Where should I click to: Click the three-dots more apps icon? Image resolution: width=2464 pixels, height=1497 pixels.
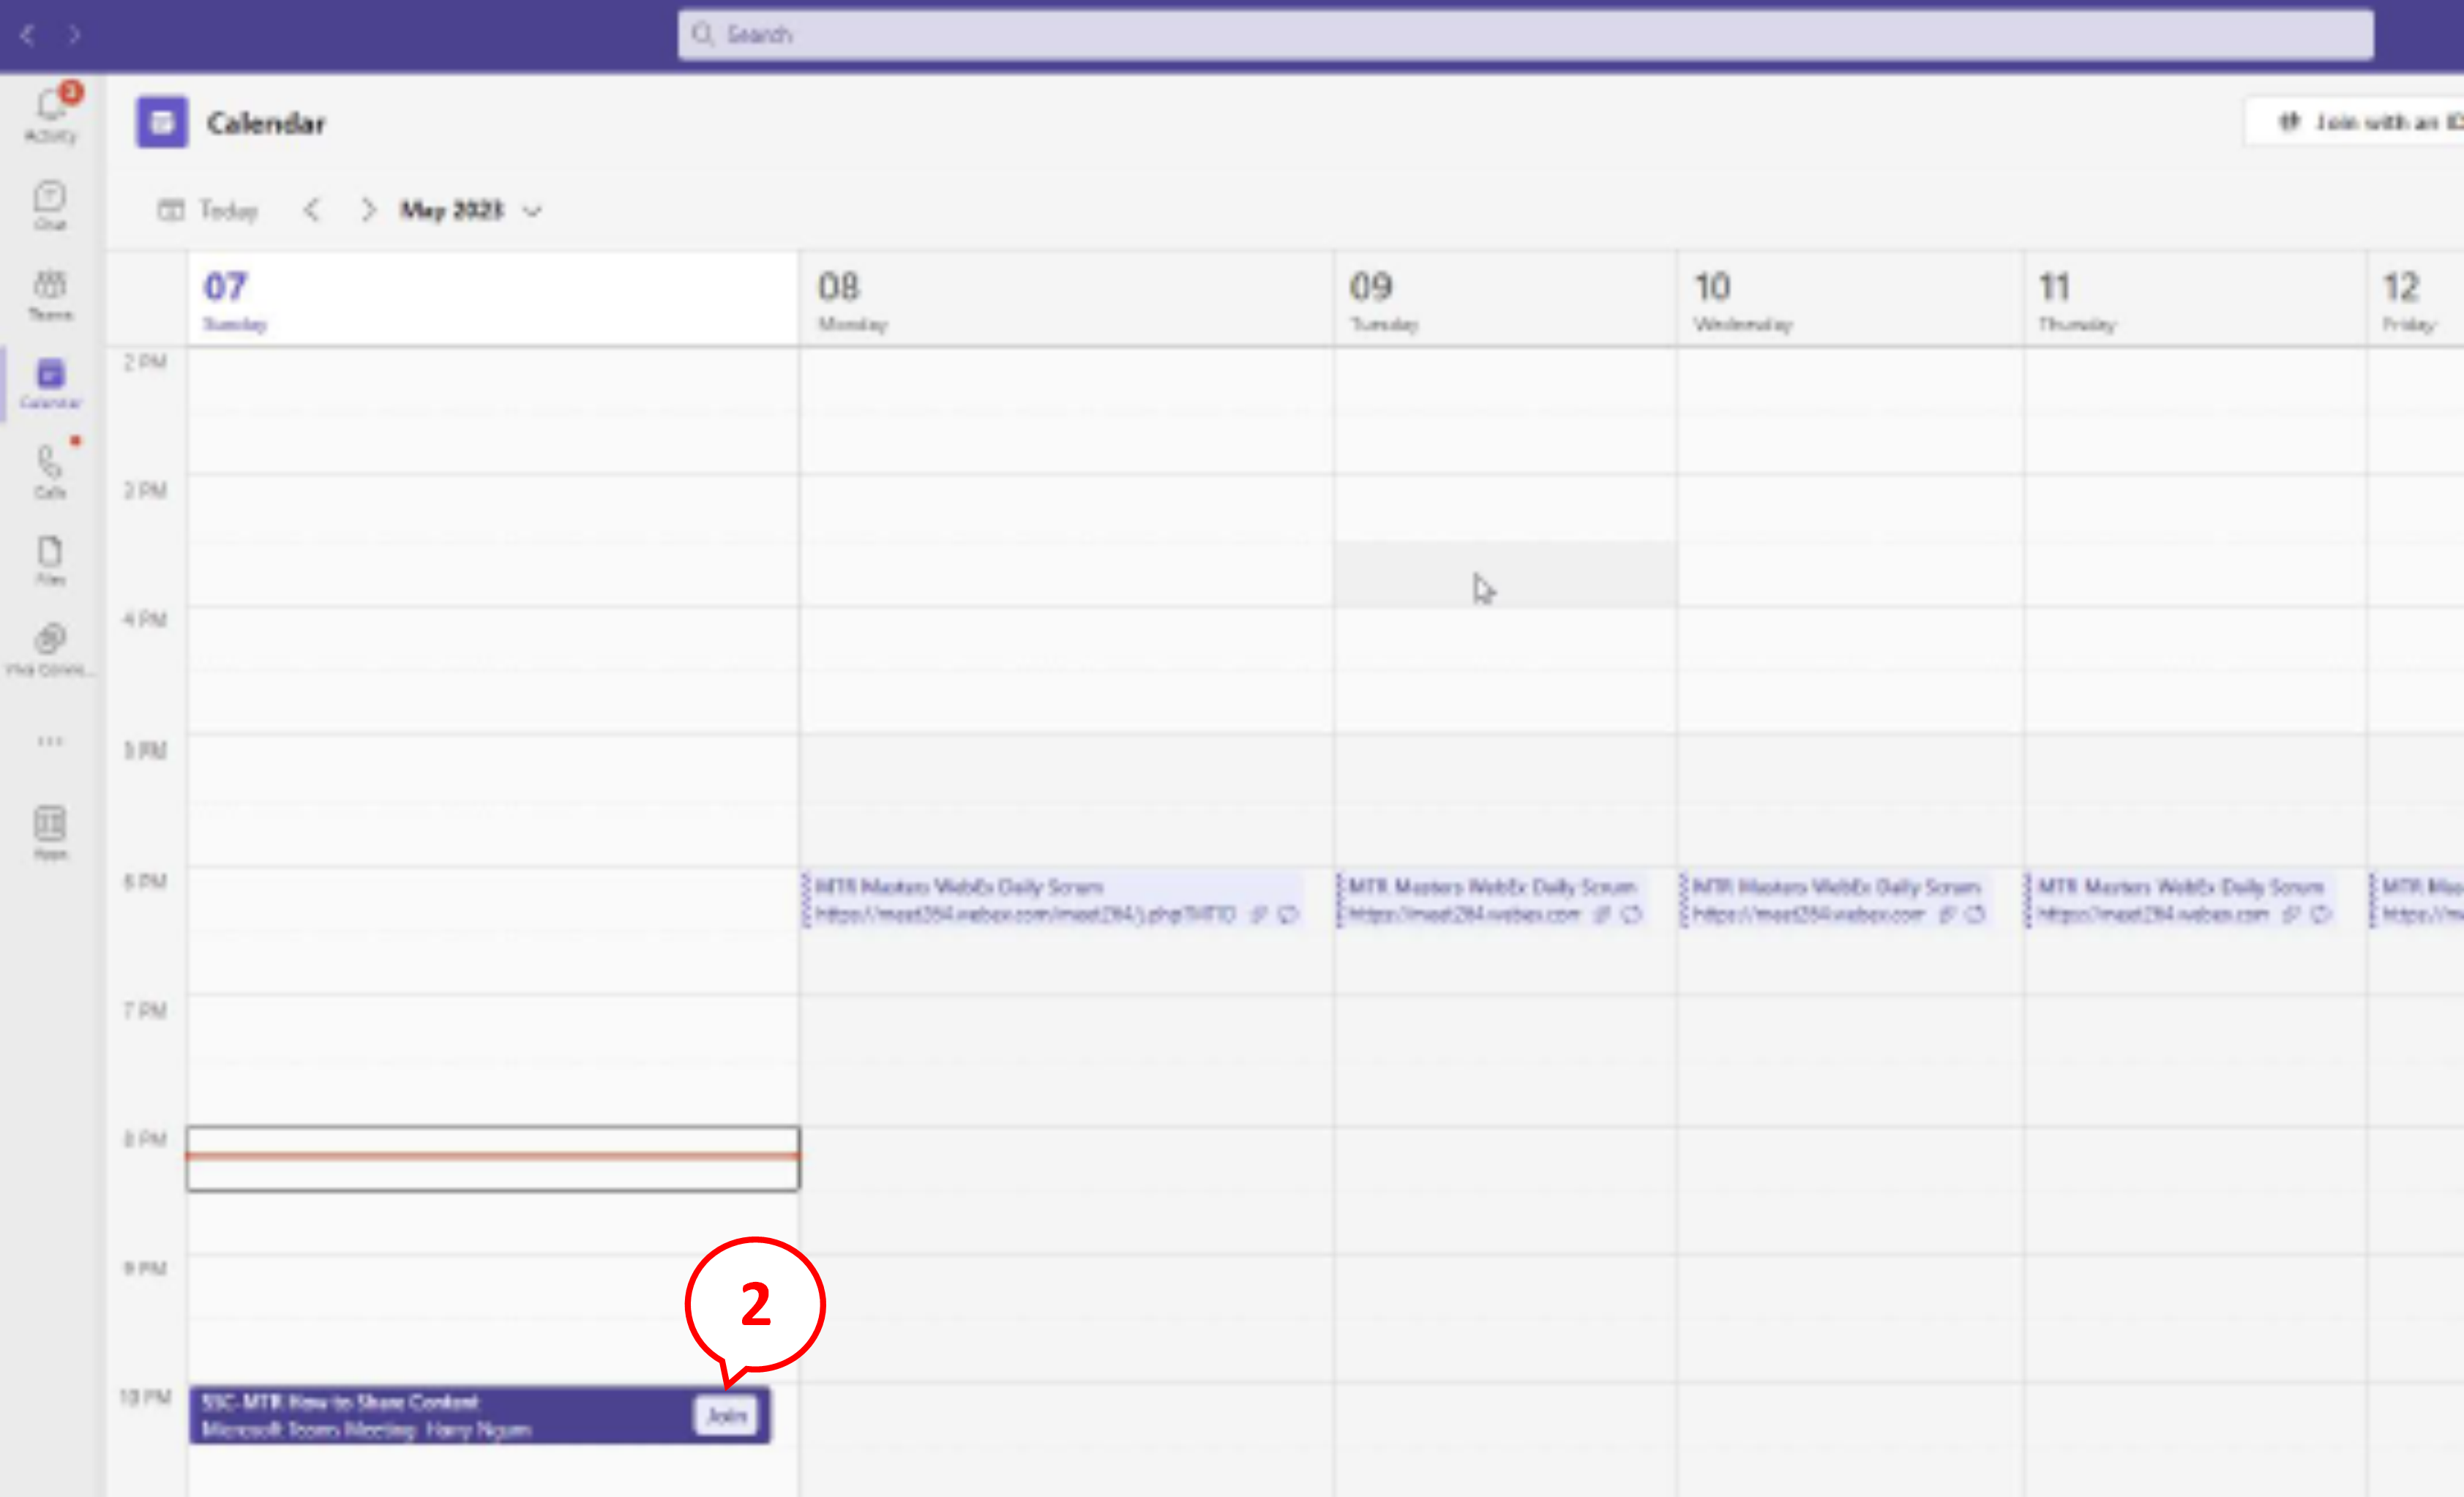[50, 741]
